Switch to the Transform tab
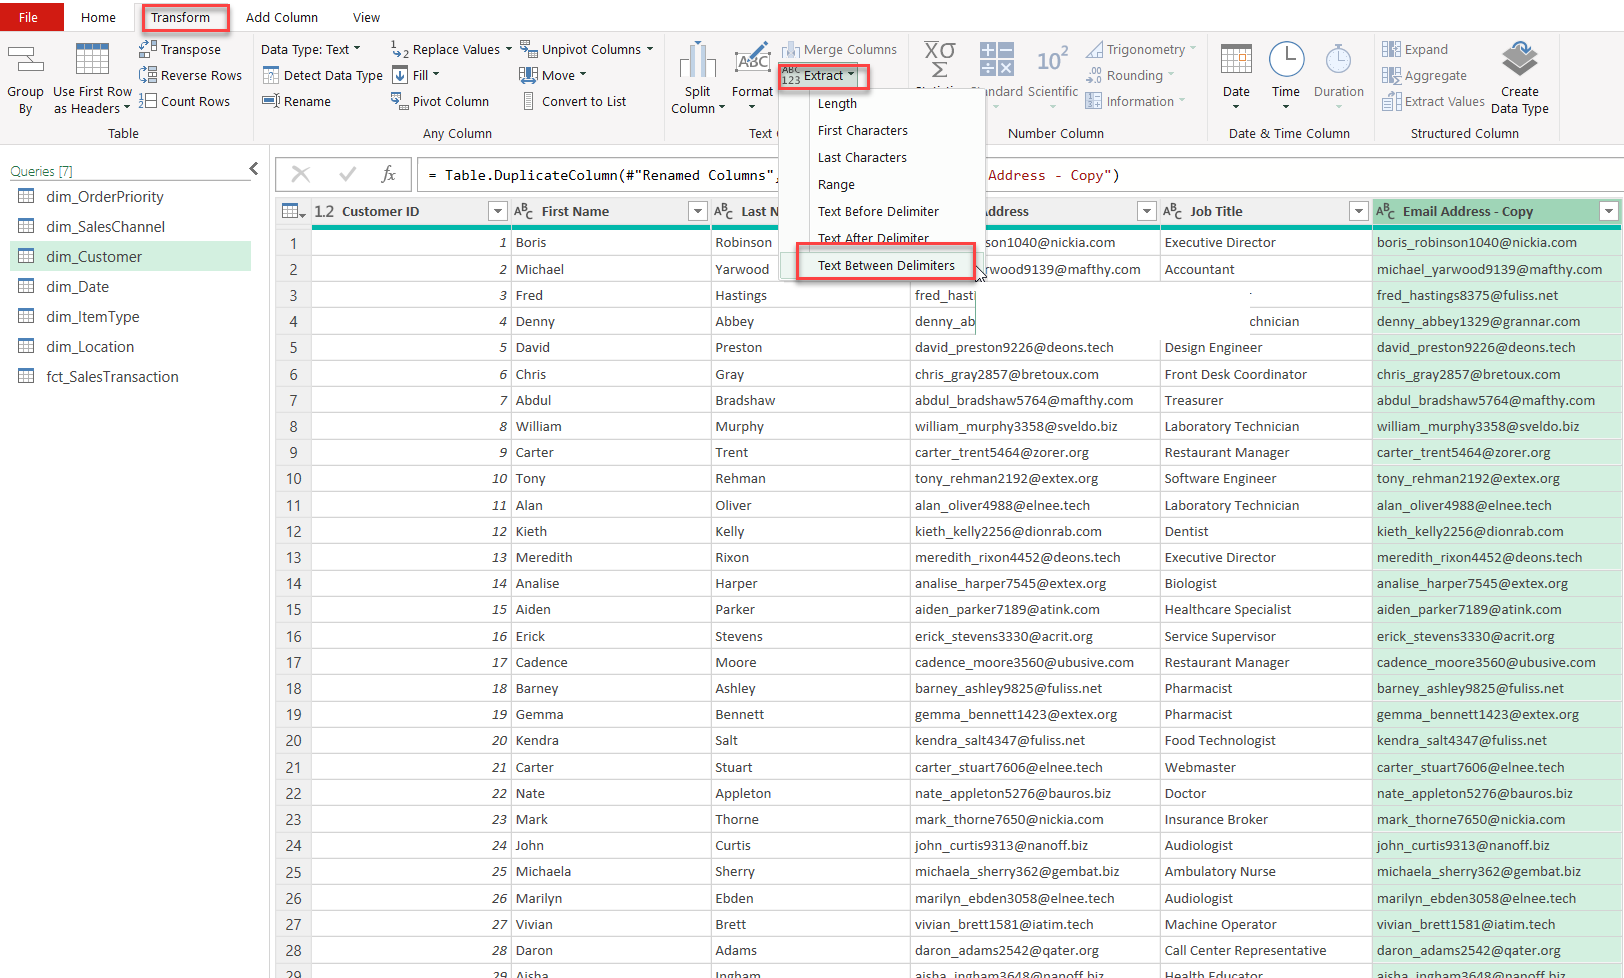Viewport: 1624px width, 978px height. tap(181, 17)
